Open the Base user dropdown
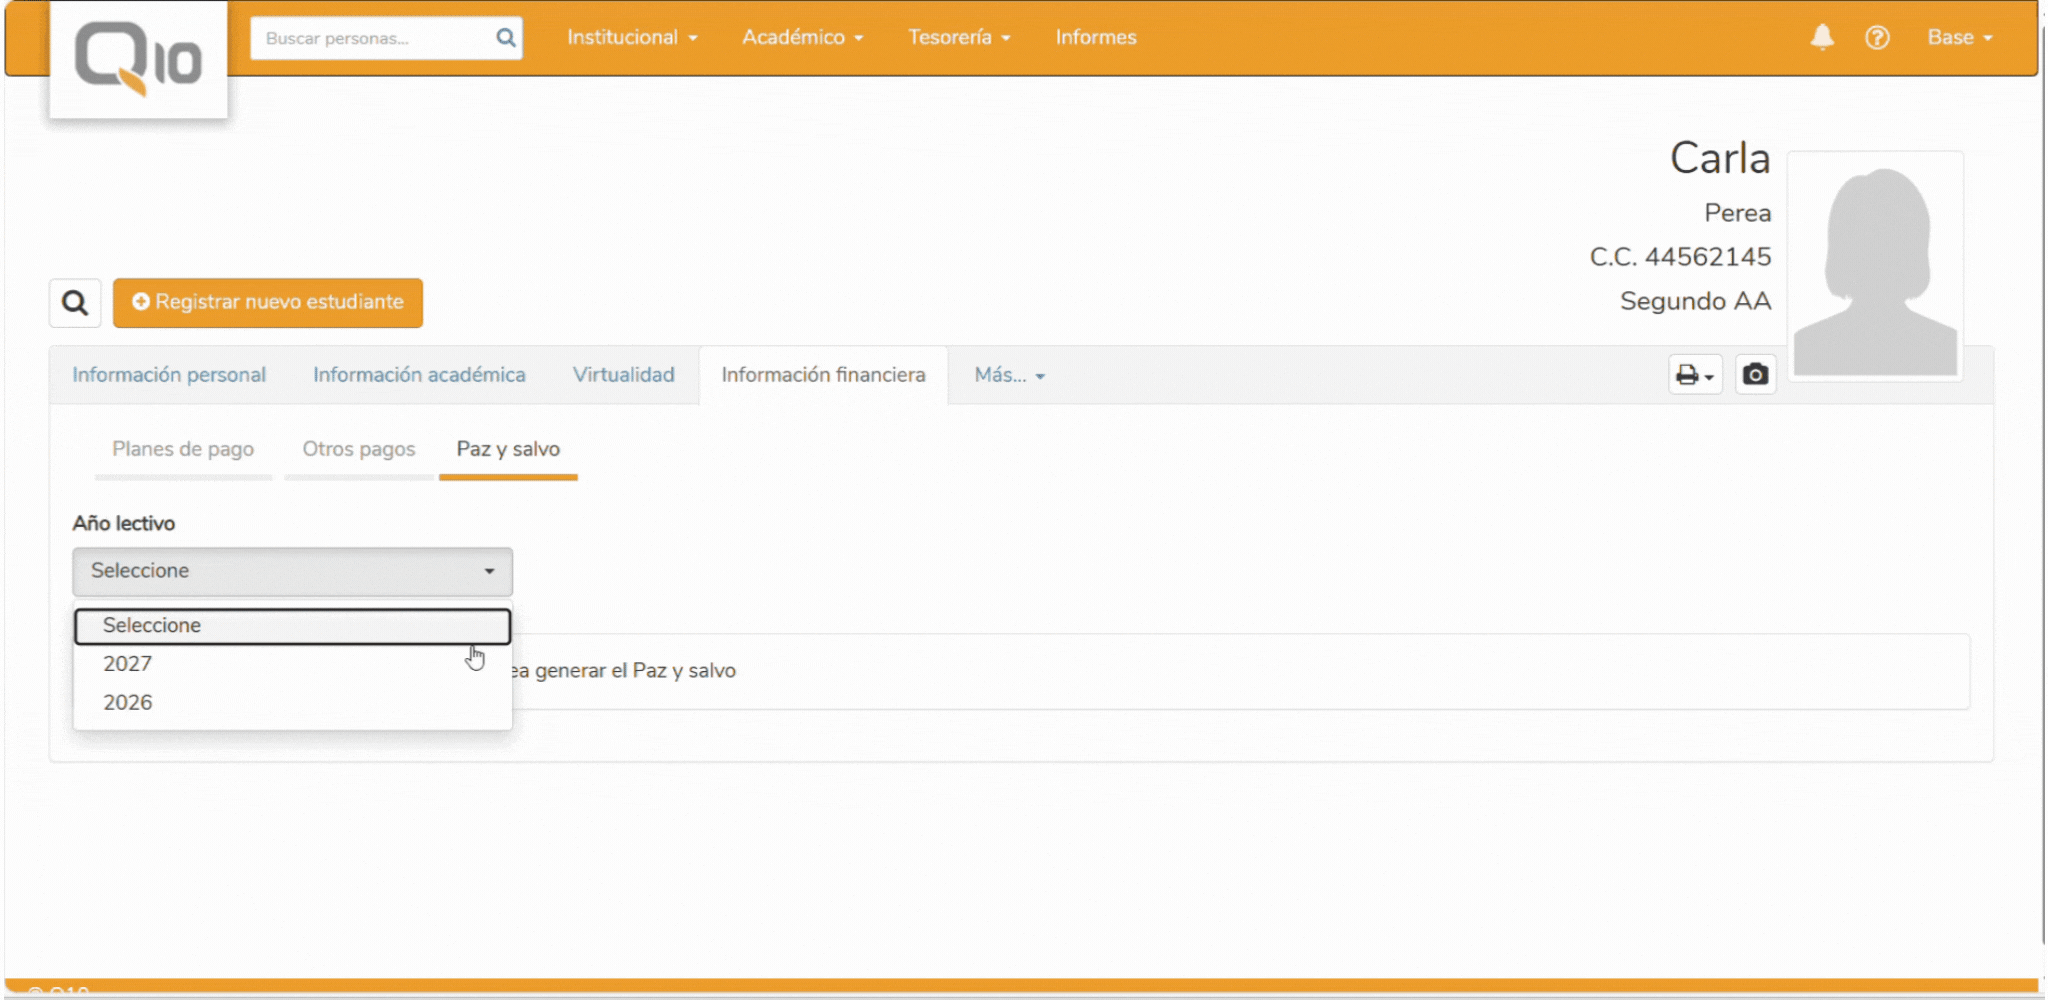Screen dimensions: 2048x1000 (x=1959, y=38)
